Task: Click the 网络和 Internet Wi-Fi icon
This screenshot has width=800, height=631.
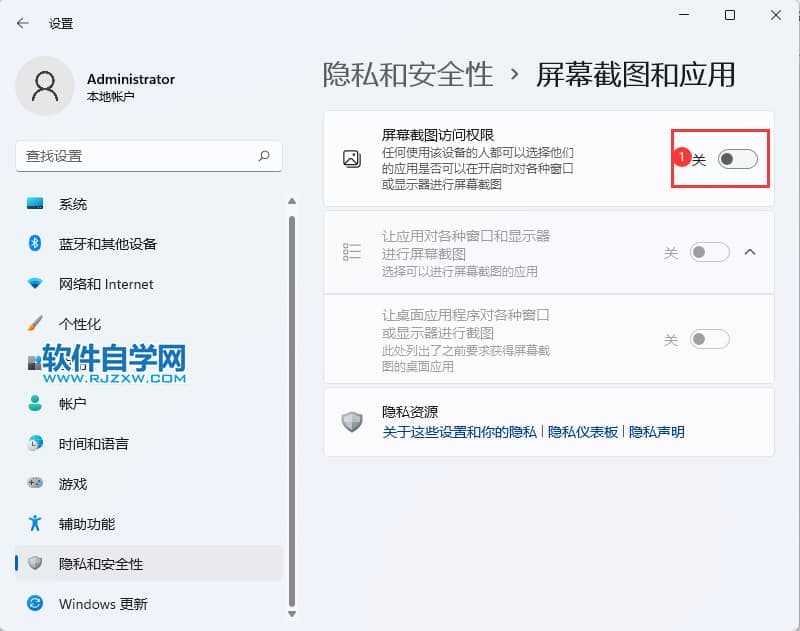Action: tap(36, 284)
